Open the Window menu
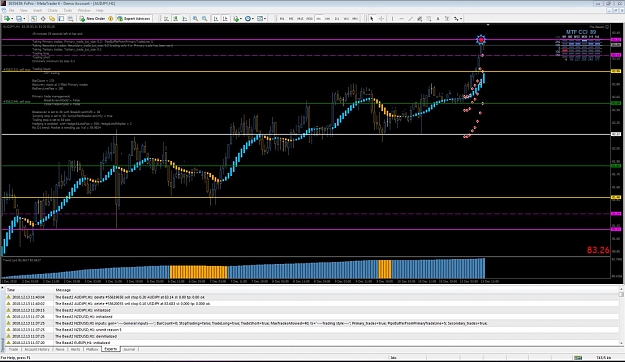The image size is (625, 362). click(x=84, y=10)
